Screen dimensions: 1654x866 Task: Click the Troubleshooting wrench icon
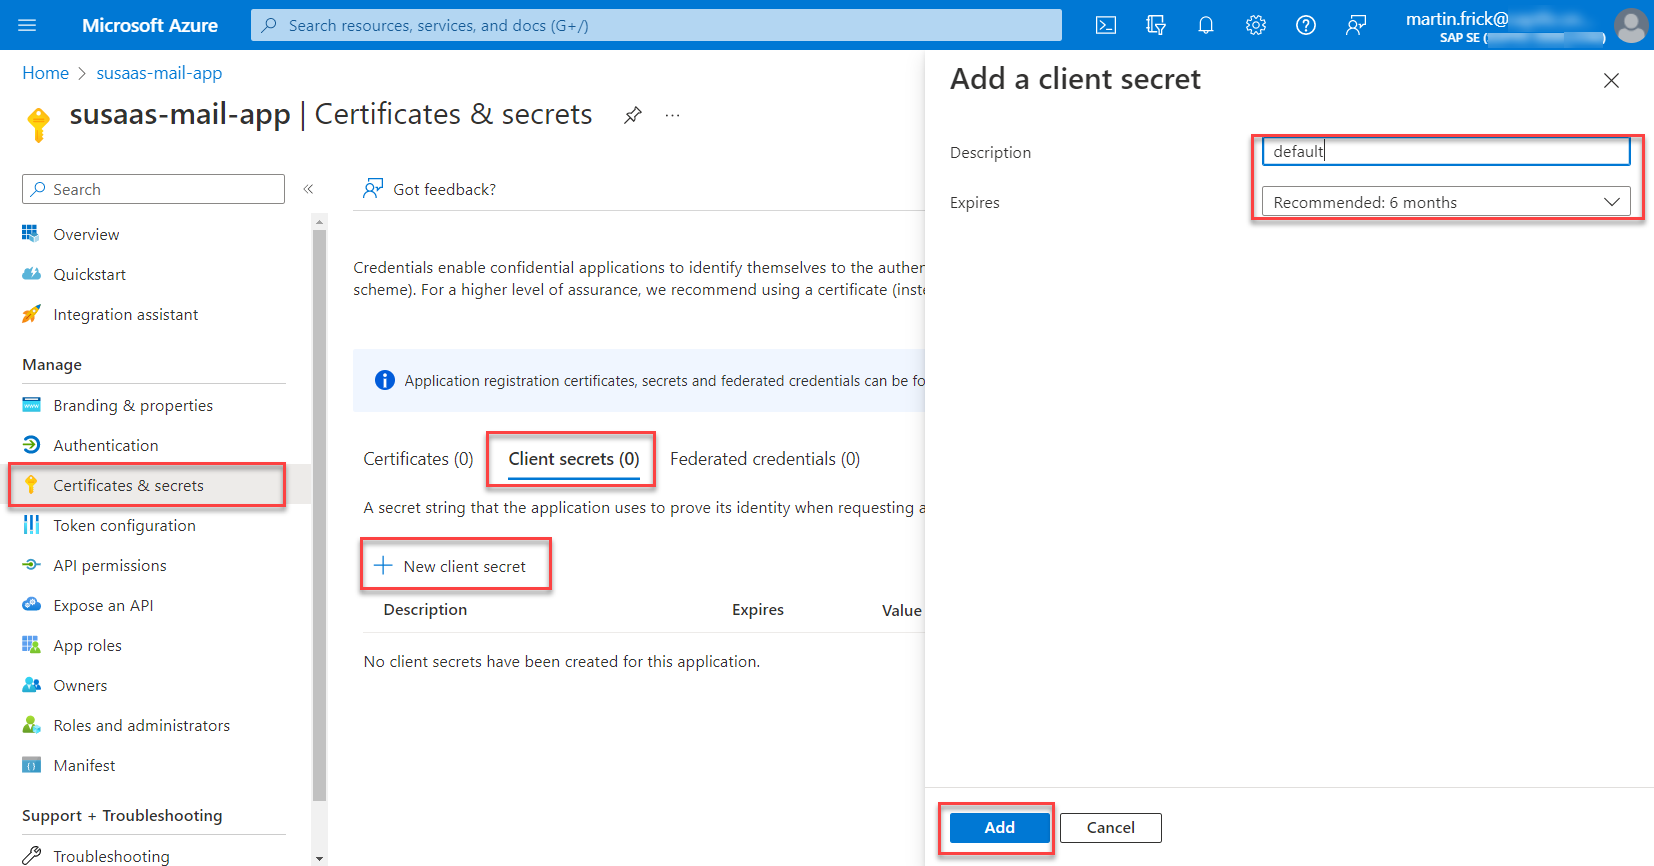[31, 855]
